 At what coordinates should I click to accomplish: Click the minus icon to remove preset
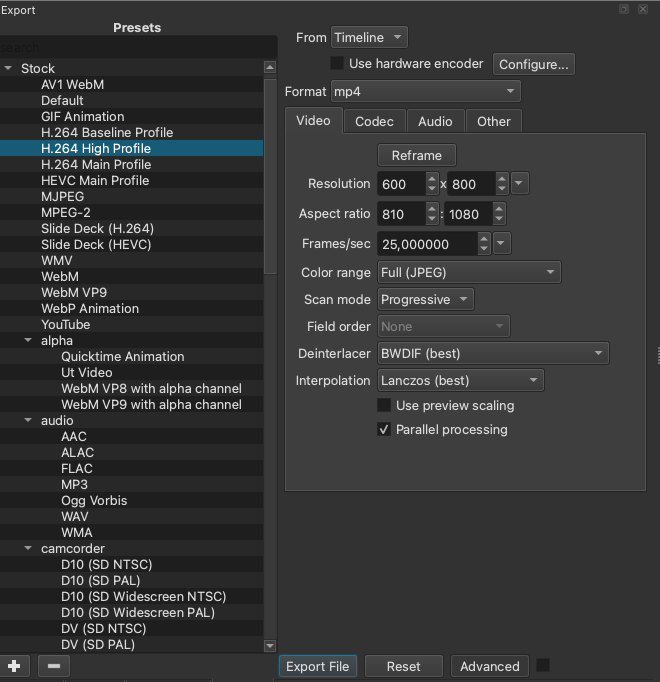pyautogui.click(x=54, y=666)
